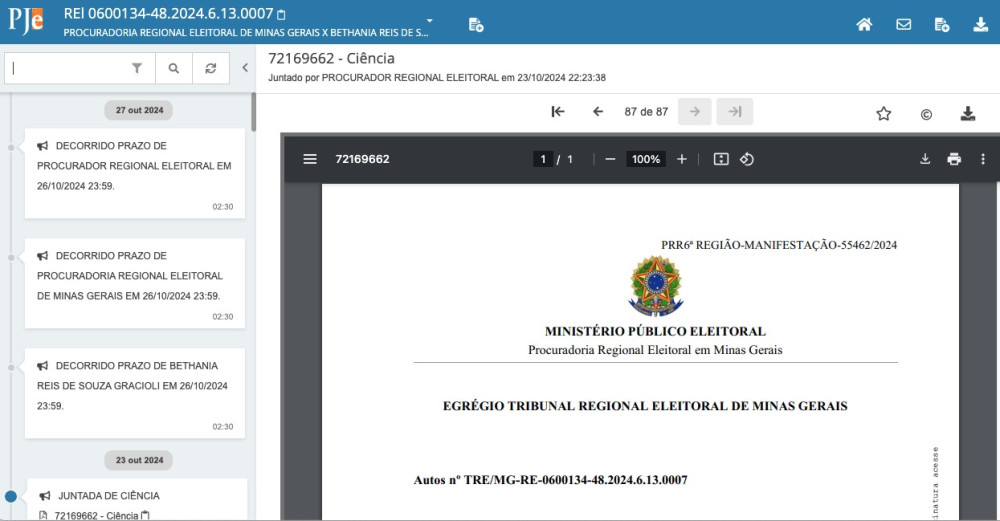
Task: Open the PDF viewer sidebar menu
Action: (x=310, y=159)
